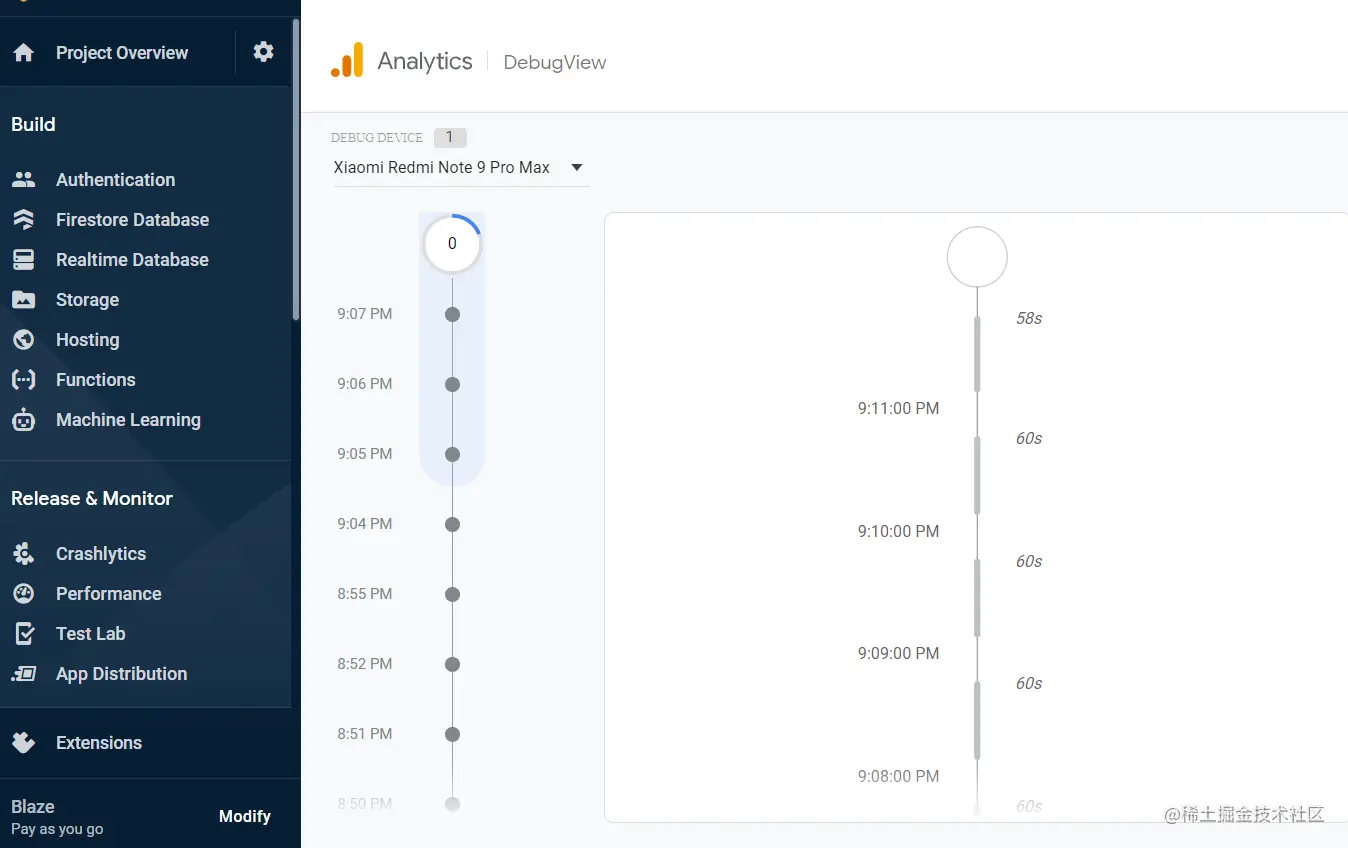
Task: Select the 8:55 PM timeline dot
Action: tap(452, 594)
